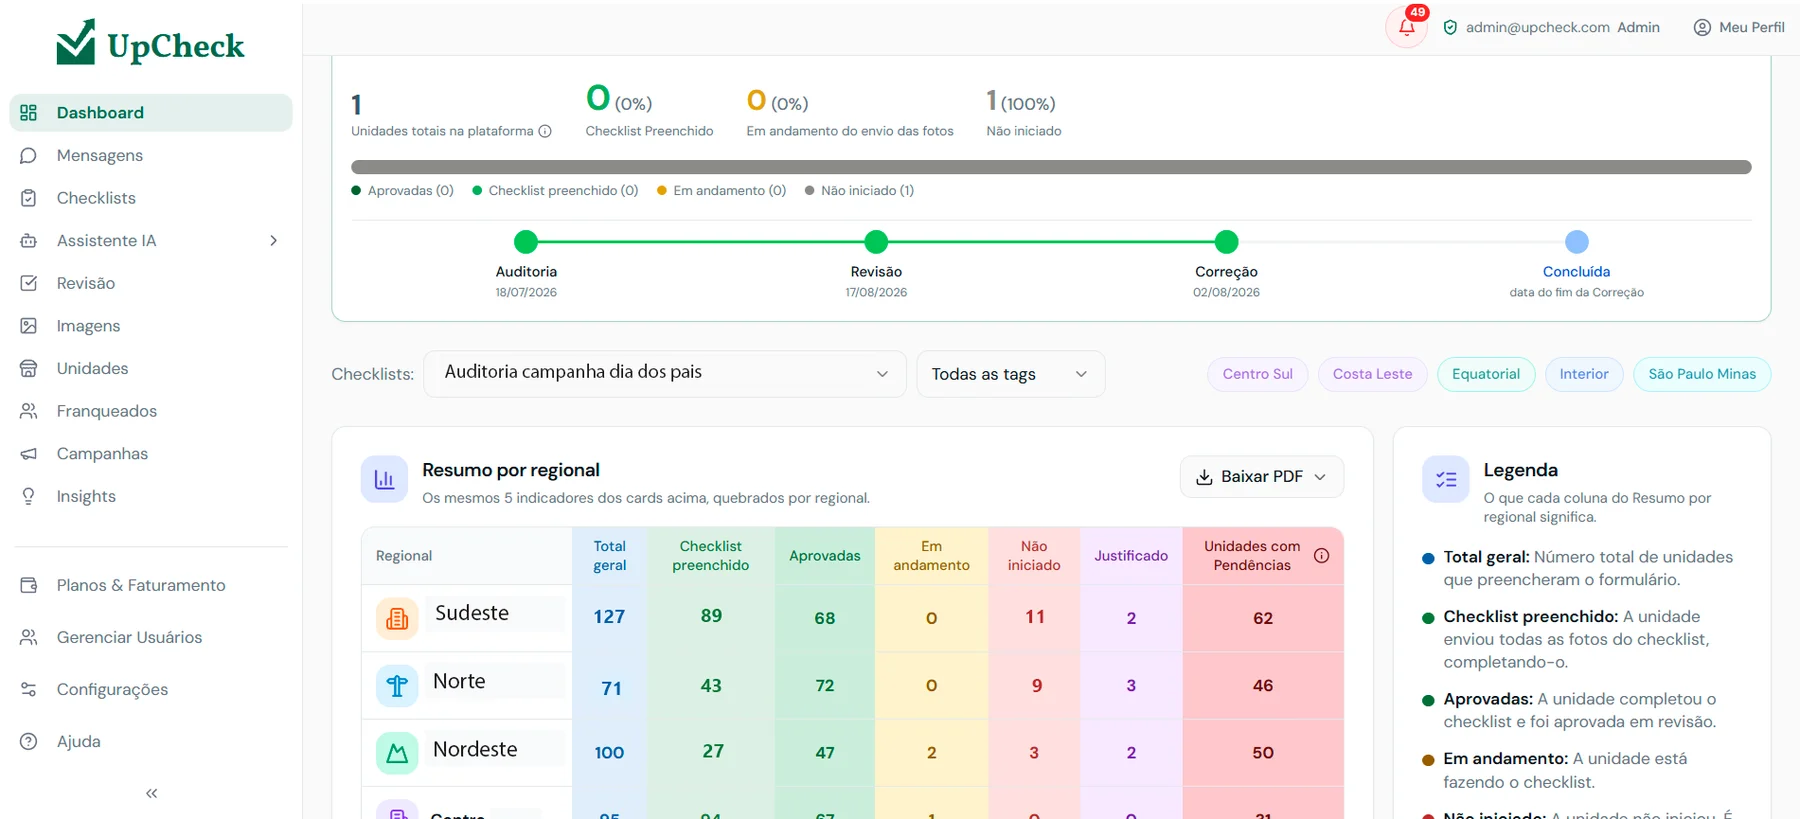Toggle the Equatorial tag filter

[x=1486, y=374]
